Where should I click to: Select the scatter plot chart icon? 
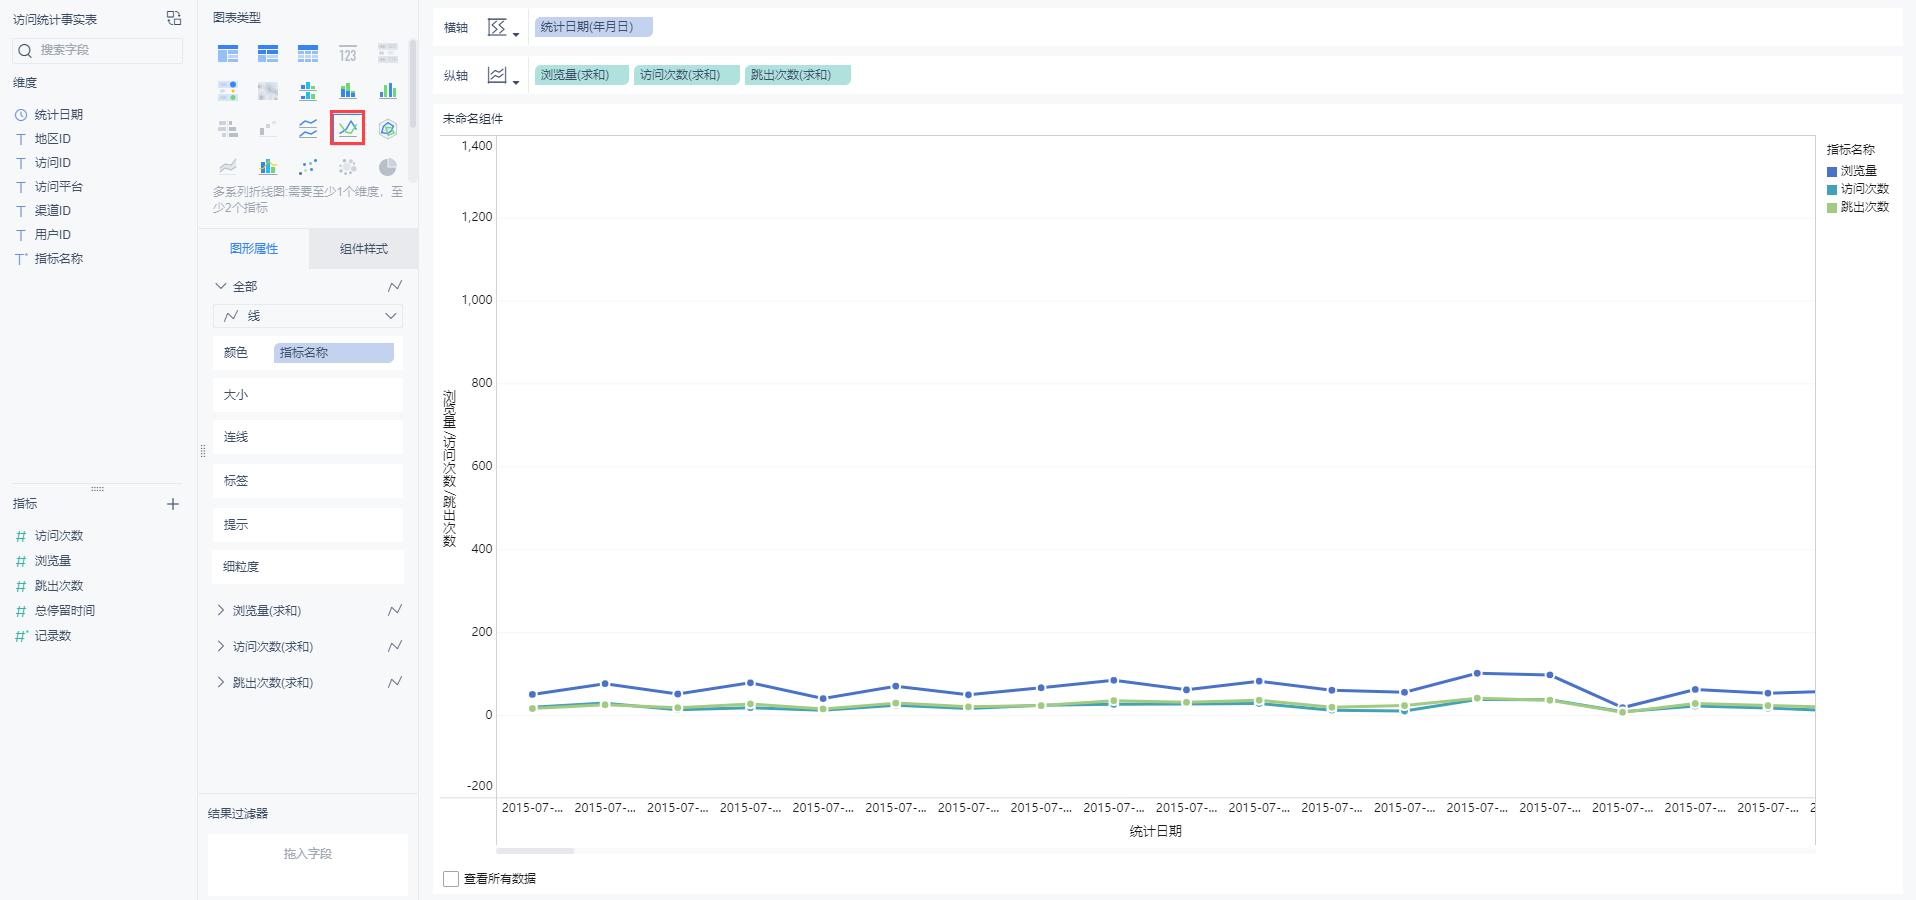coord(308,167)
